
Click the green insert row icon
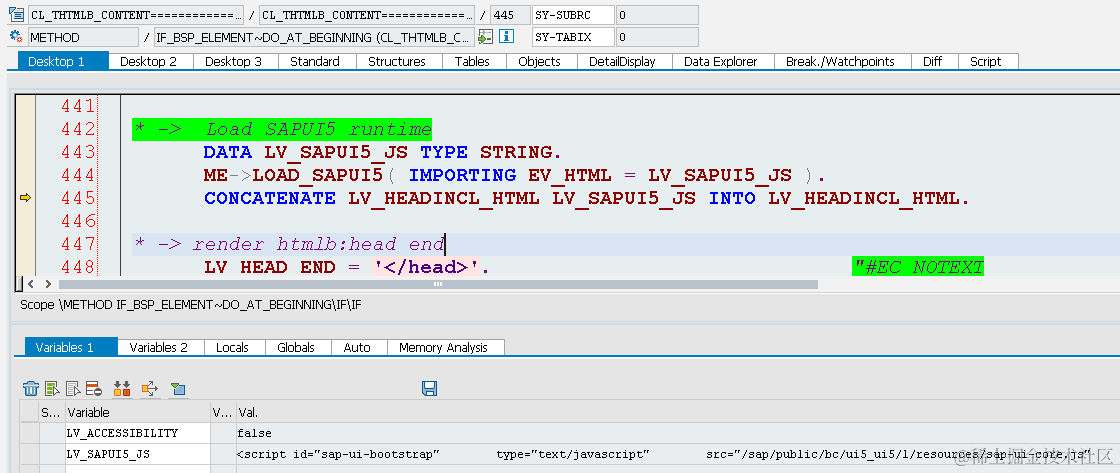coord(52,389)
